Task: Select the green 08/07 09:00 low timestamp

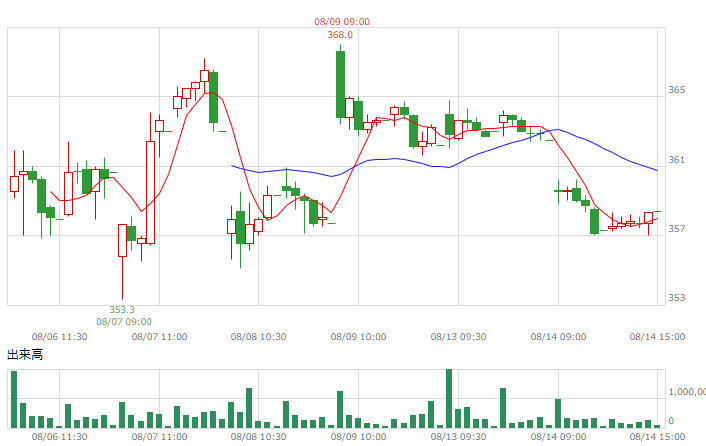Action: click(x=124, y=322)
